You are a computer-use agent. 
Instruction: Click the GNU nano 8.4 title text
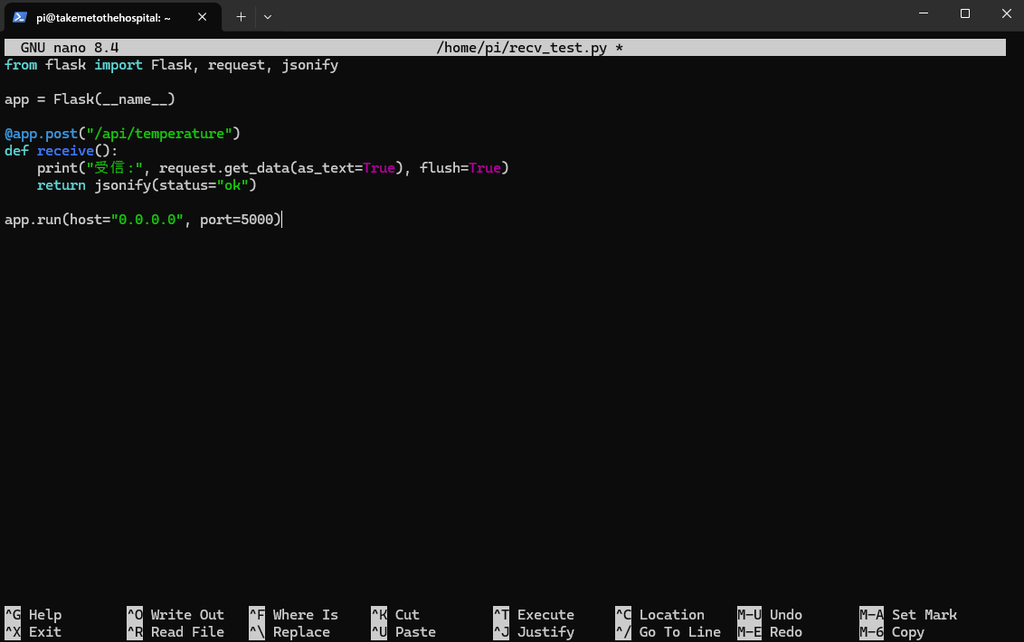pyautogui.click(x=69, y=48)
